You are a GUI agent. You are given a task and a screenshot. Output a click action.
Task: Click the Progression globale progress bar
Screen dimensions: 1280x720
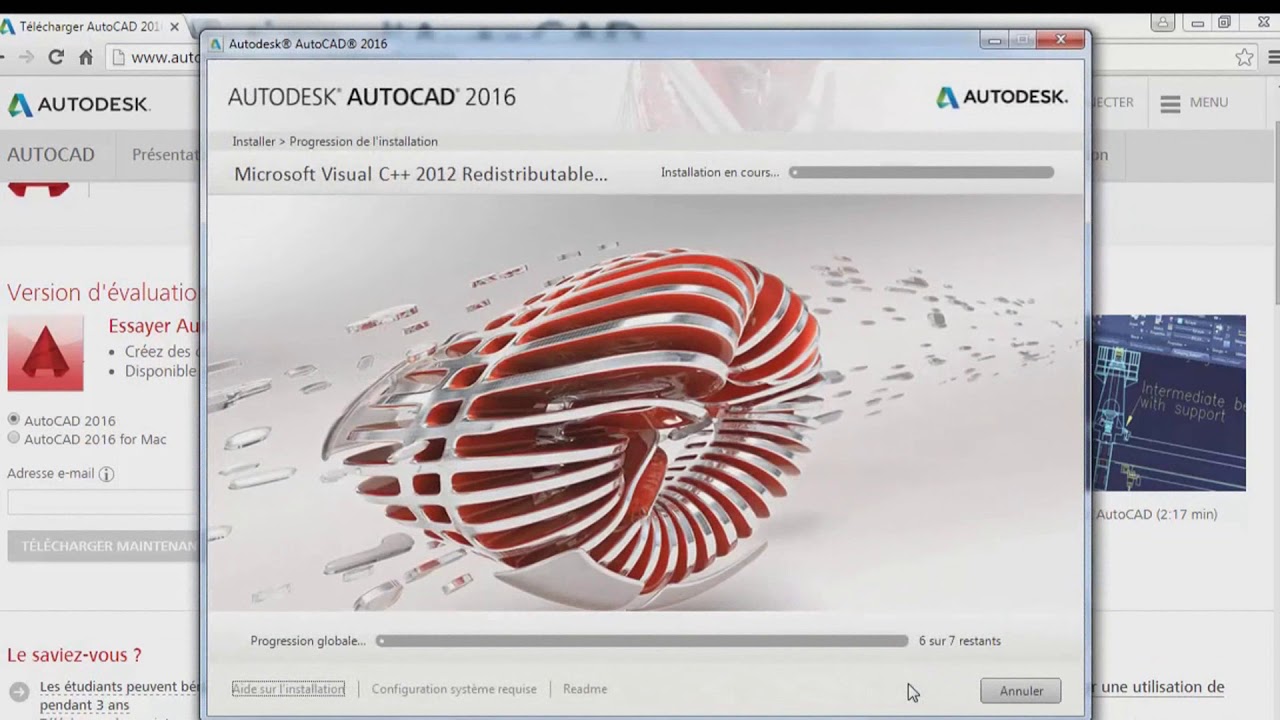pyautogui.click(x=642, y=641)
